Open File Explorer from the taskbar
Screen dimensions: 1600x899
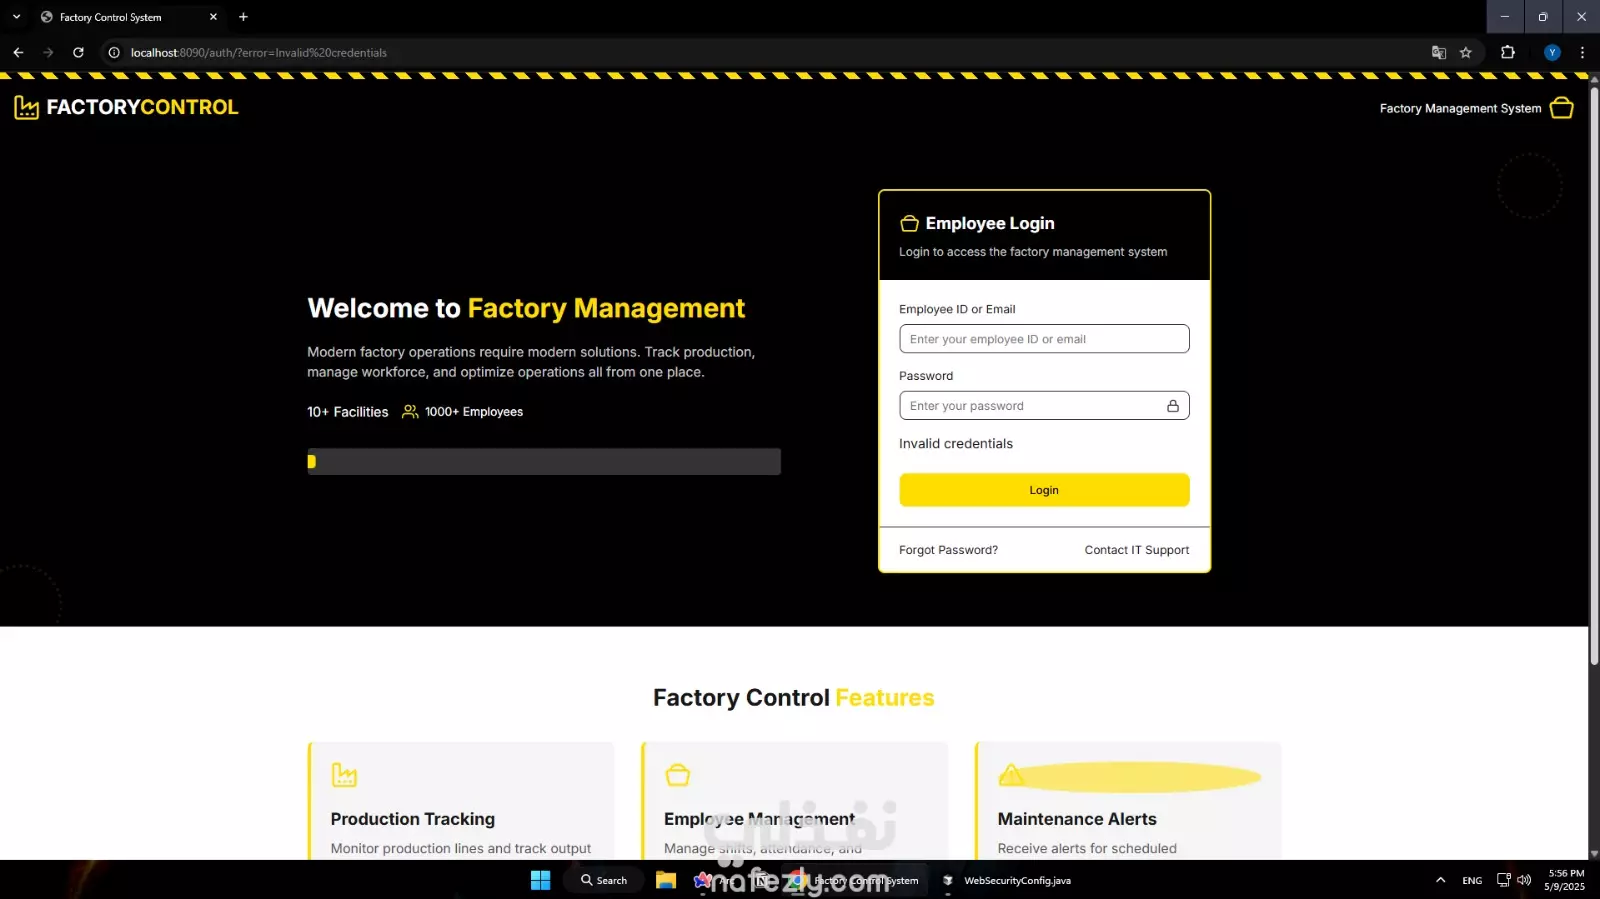[x=666, y=880]
